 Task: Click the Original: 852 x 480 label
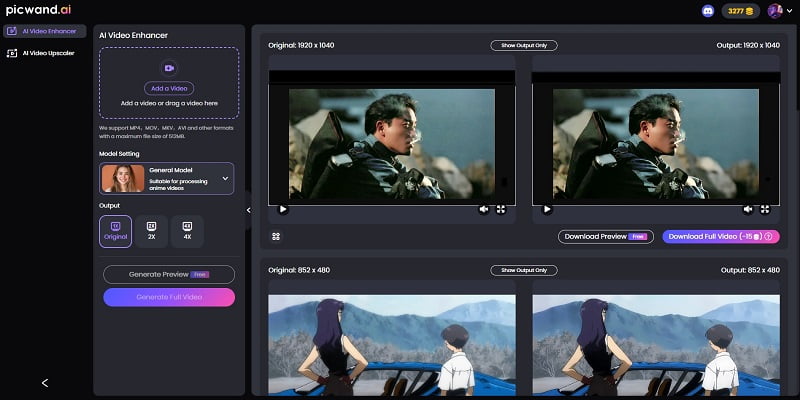coord(299,270)
